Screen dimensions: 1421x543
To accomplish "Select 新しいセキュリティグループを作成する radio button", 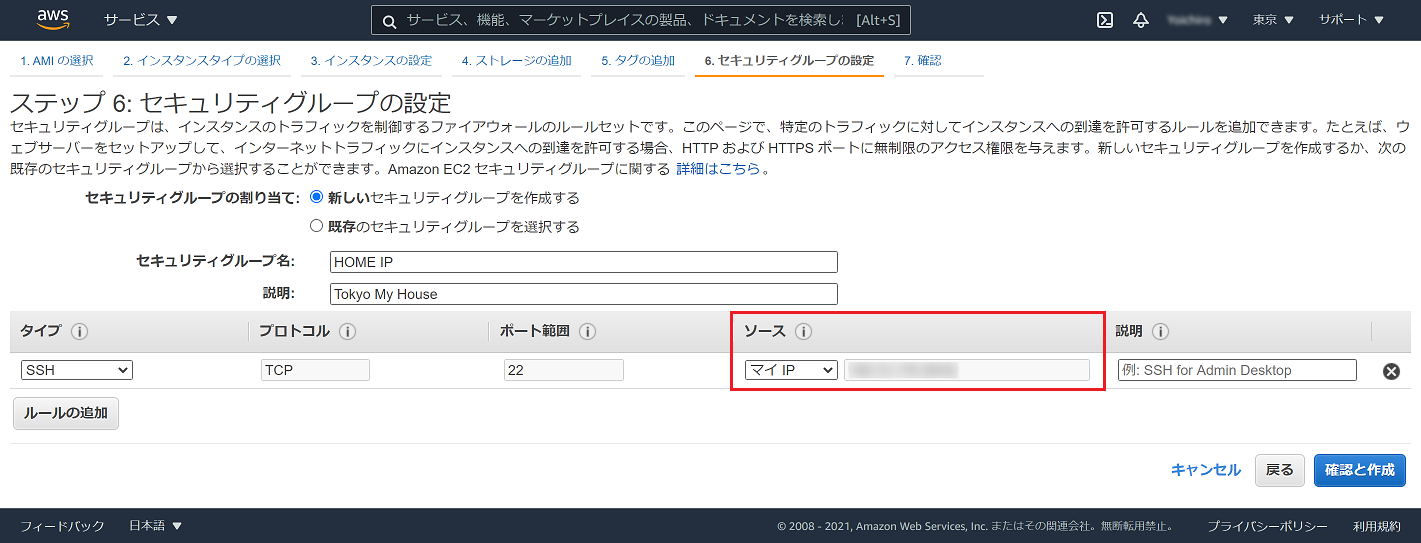I will point(317,197).
